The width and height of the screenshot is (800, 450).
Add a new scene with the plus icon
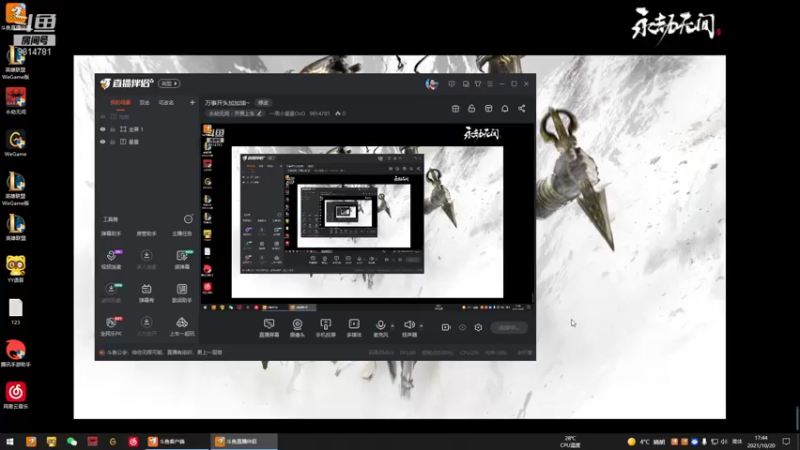pos(192,103)
